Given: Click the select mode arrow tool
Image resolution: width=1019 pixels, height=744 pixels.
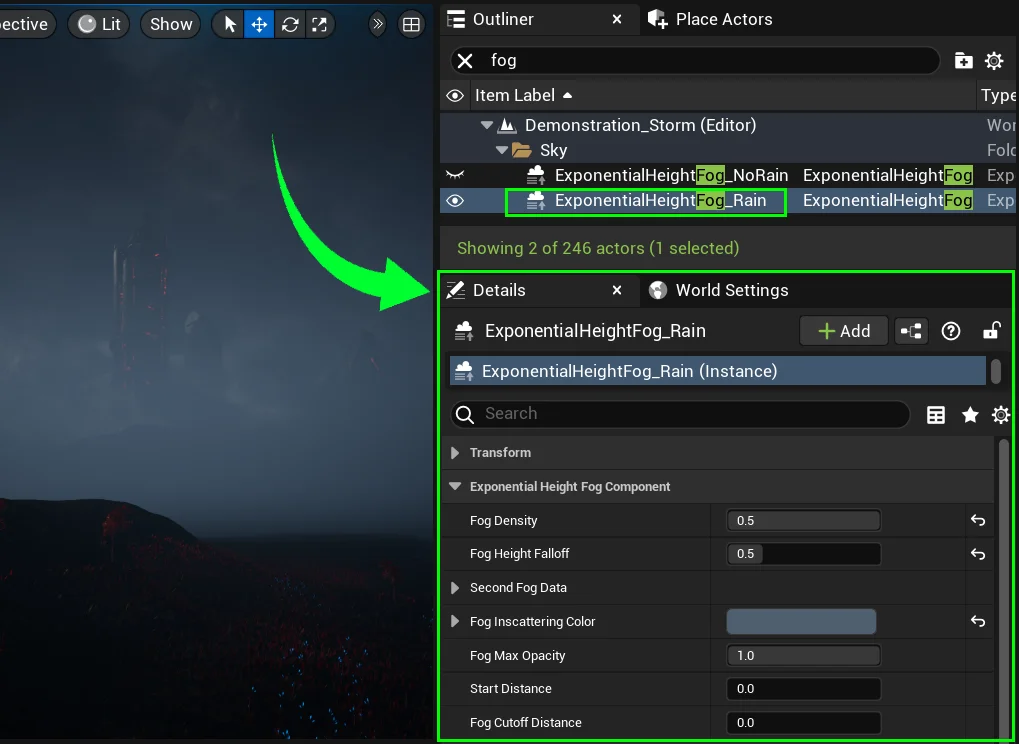Looking at the screenshot, I should point(230,24).
